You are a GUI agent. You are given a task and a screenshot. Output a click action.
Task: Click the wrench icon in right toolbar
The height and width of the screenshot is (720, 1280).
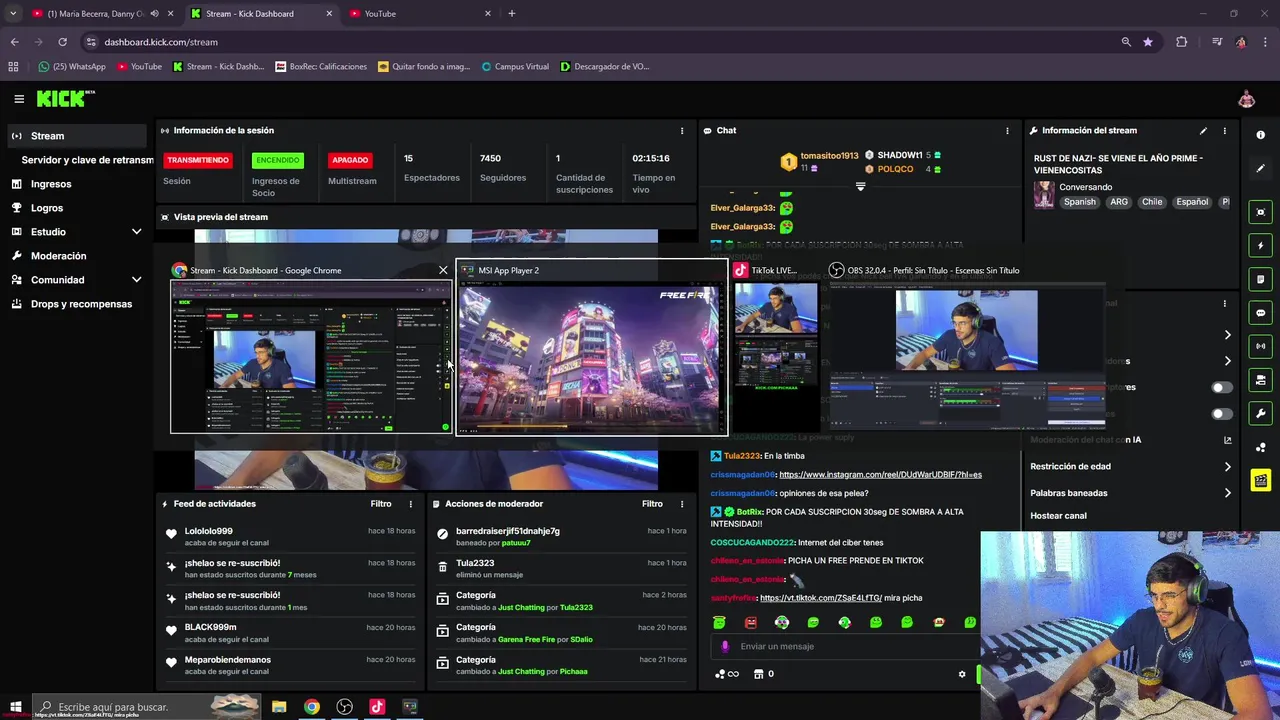[1260, 413]
